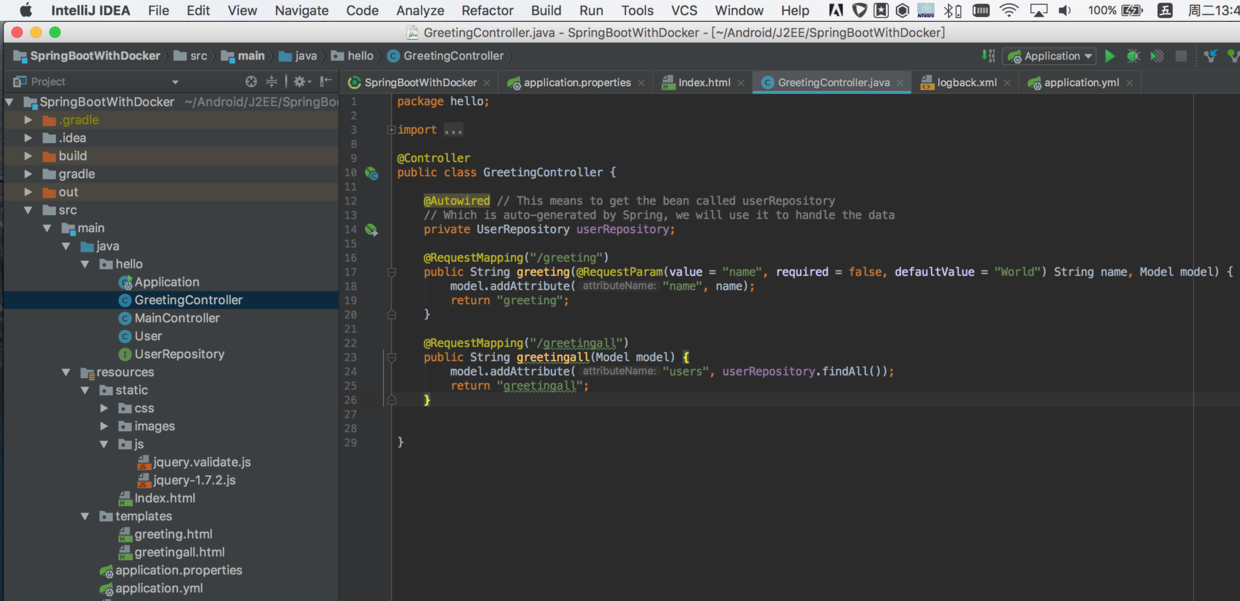Collapse the SpringBootWithDocker root node
1240x601 pixels.
click(x=10, y=102)
